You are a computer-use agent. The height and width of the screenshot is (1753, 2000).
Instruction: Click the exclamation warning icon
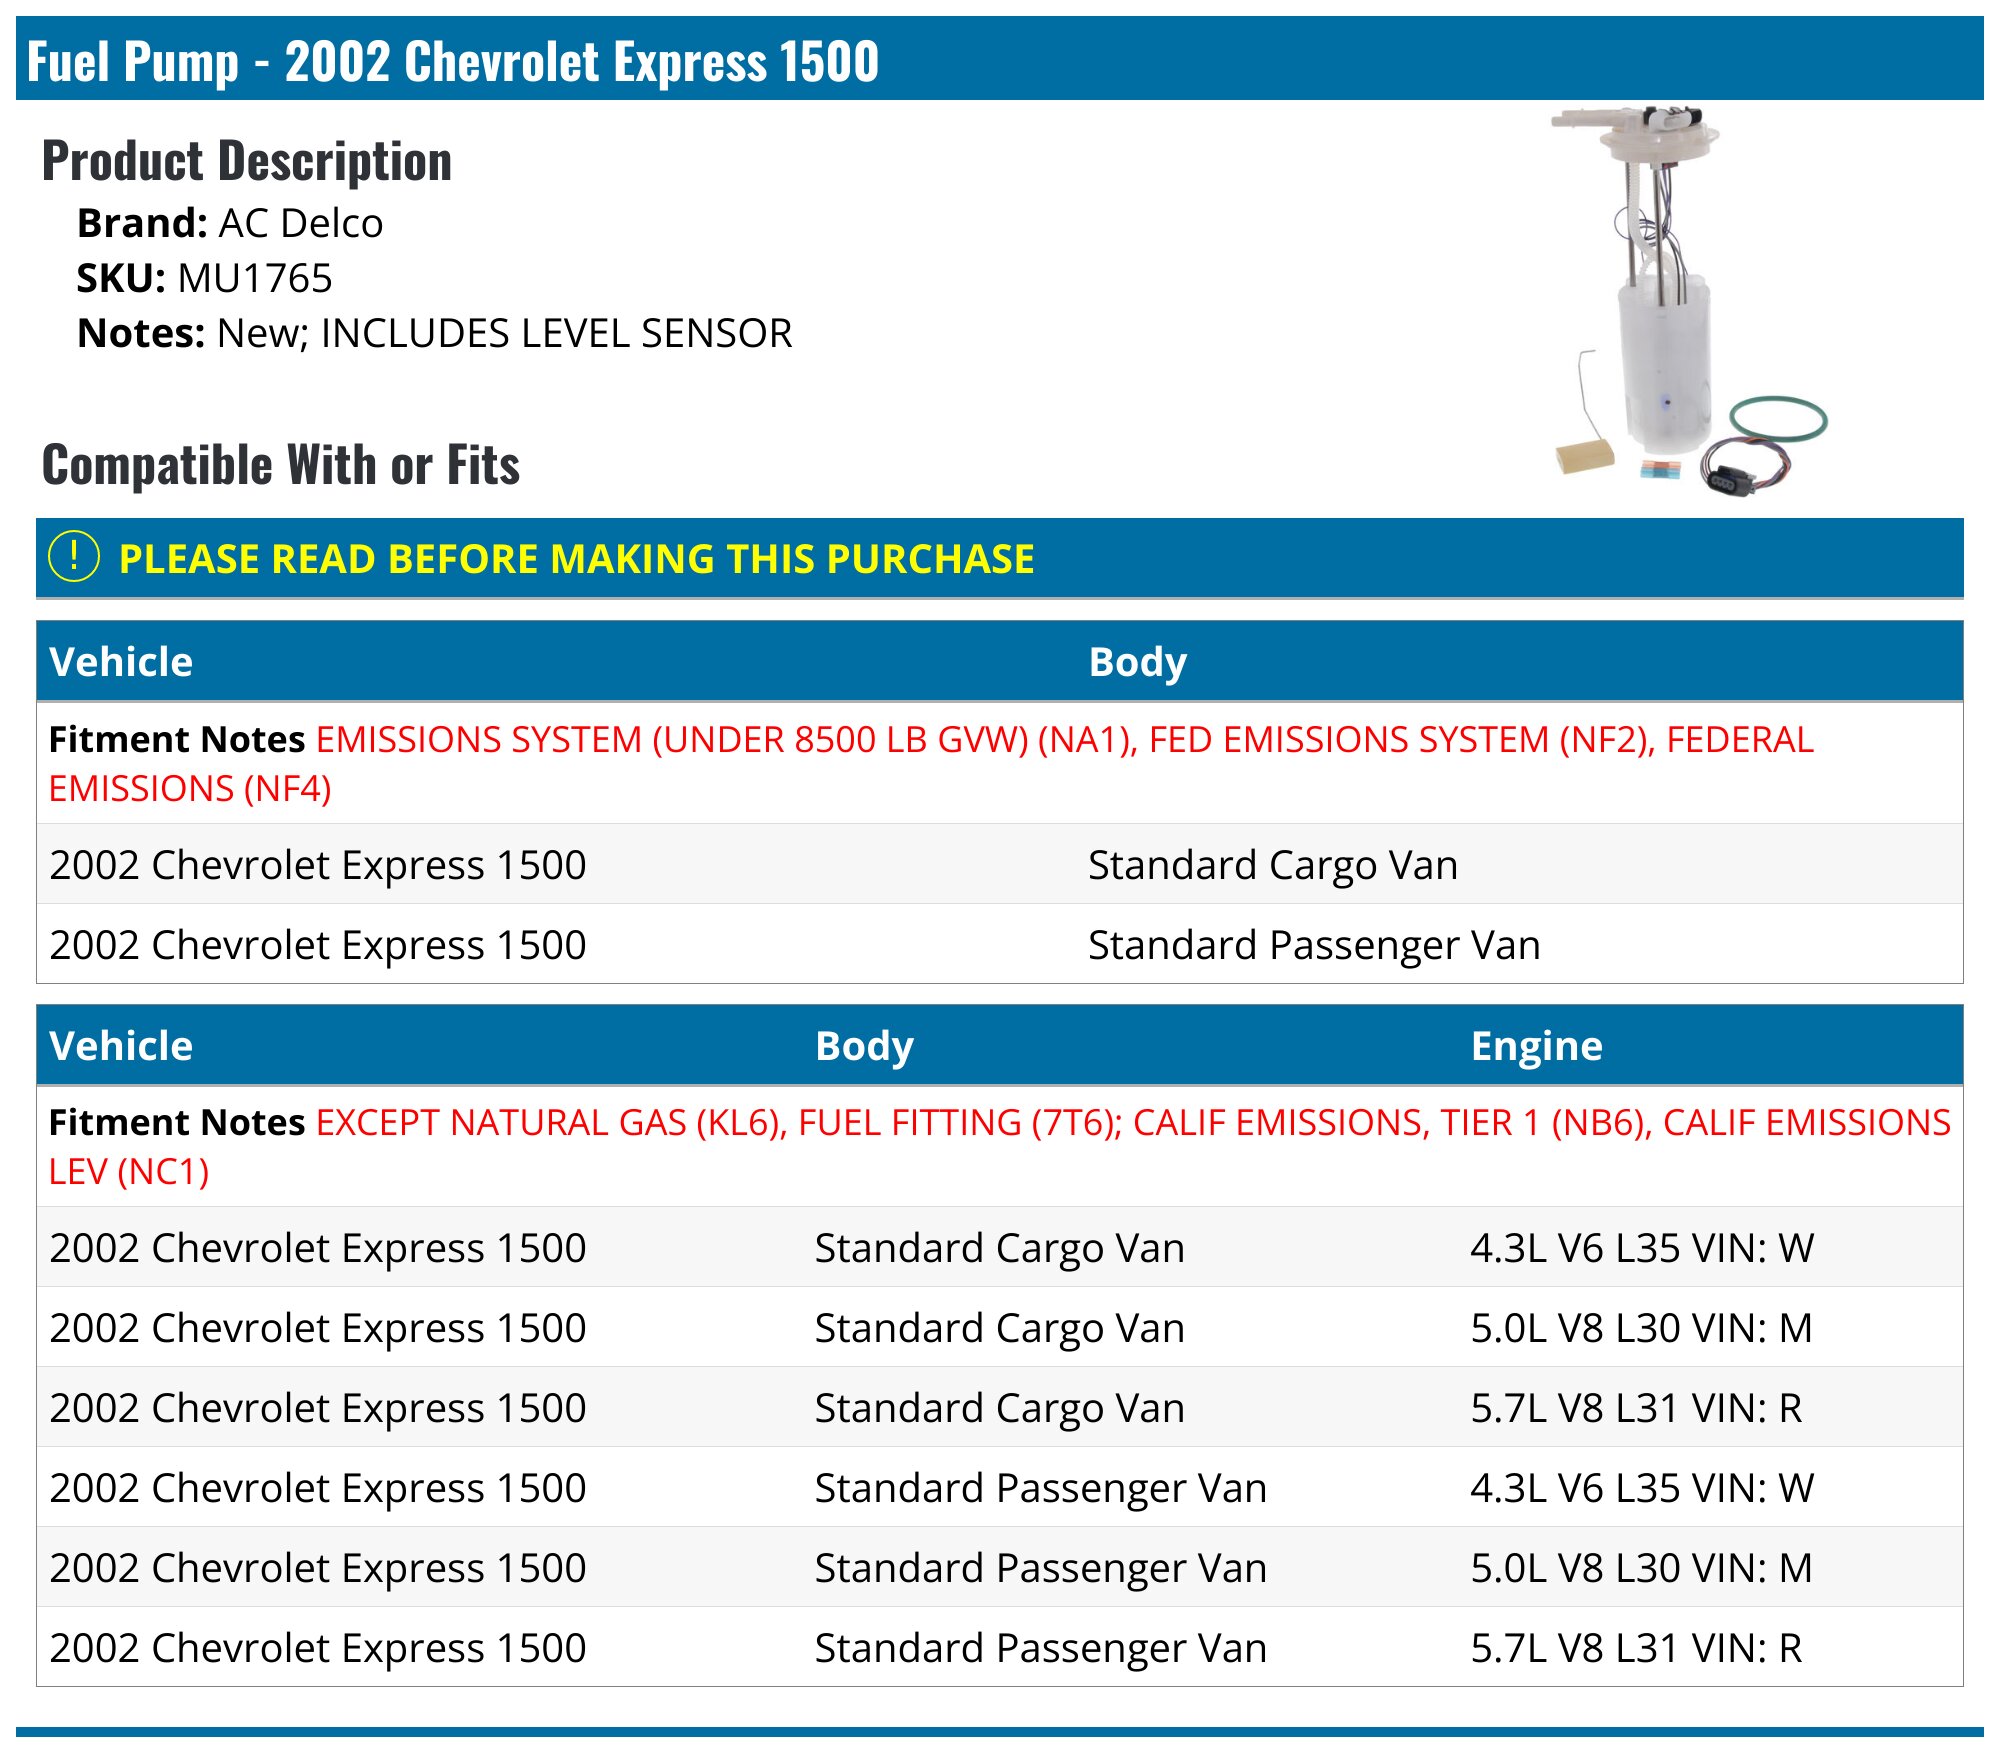click(74, 557)
